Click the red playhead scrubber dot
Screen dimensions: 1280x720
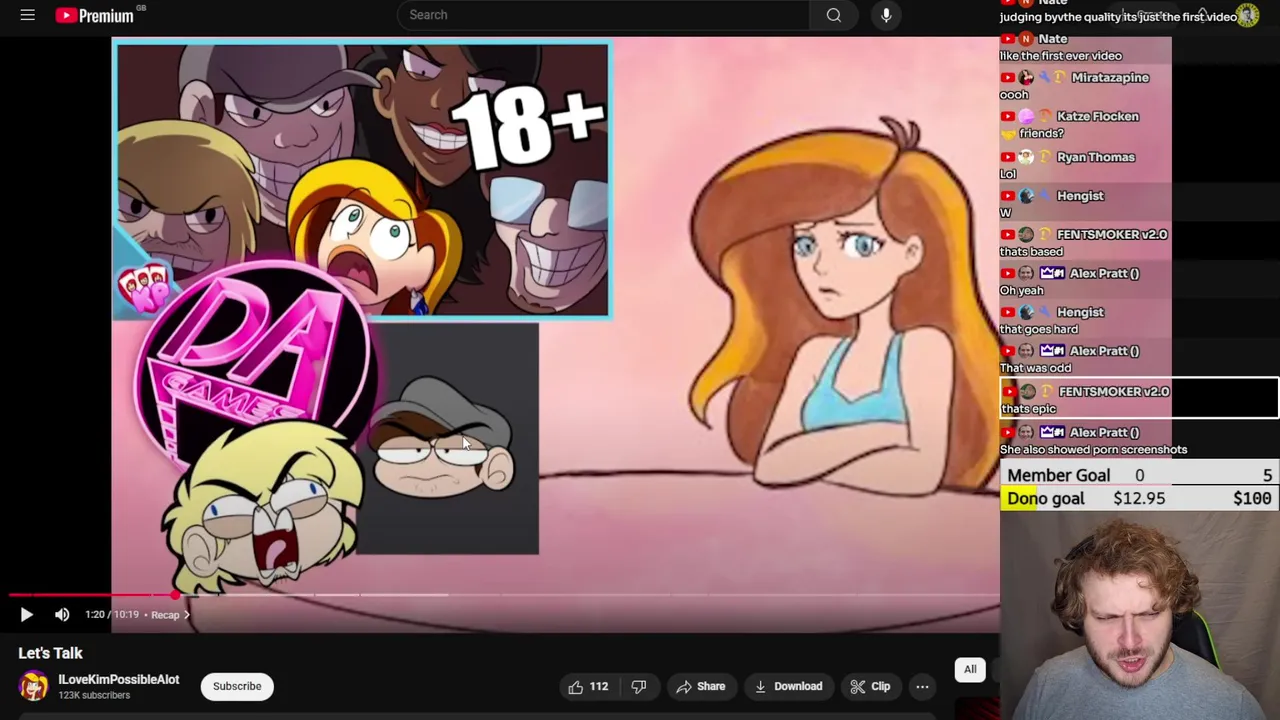176,595
